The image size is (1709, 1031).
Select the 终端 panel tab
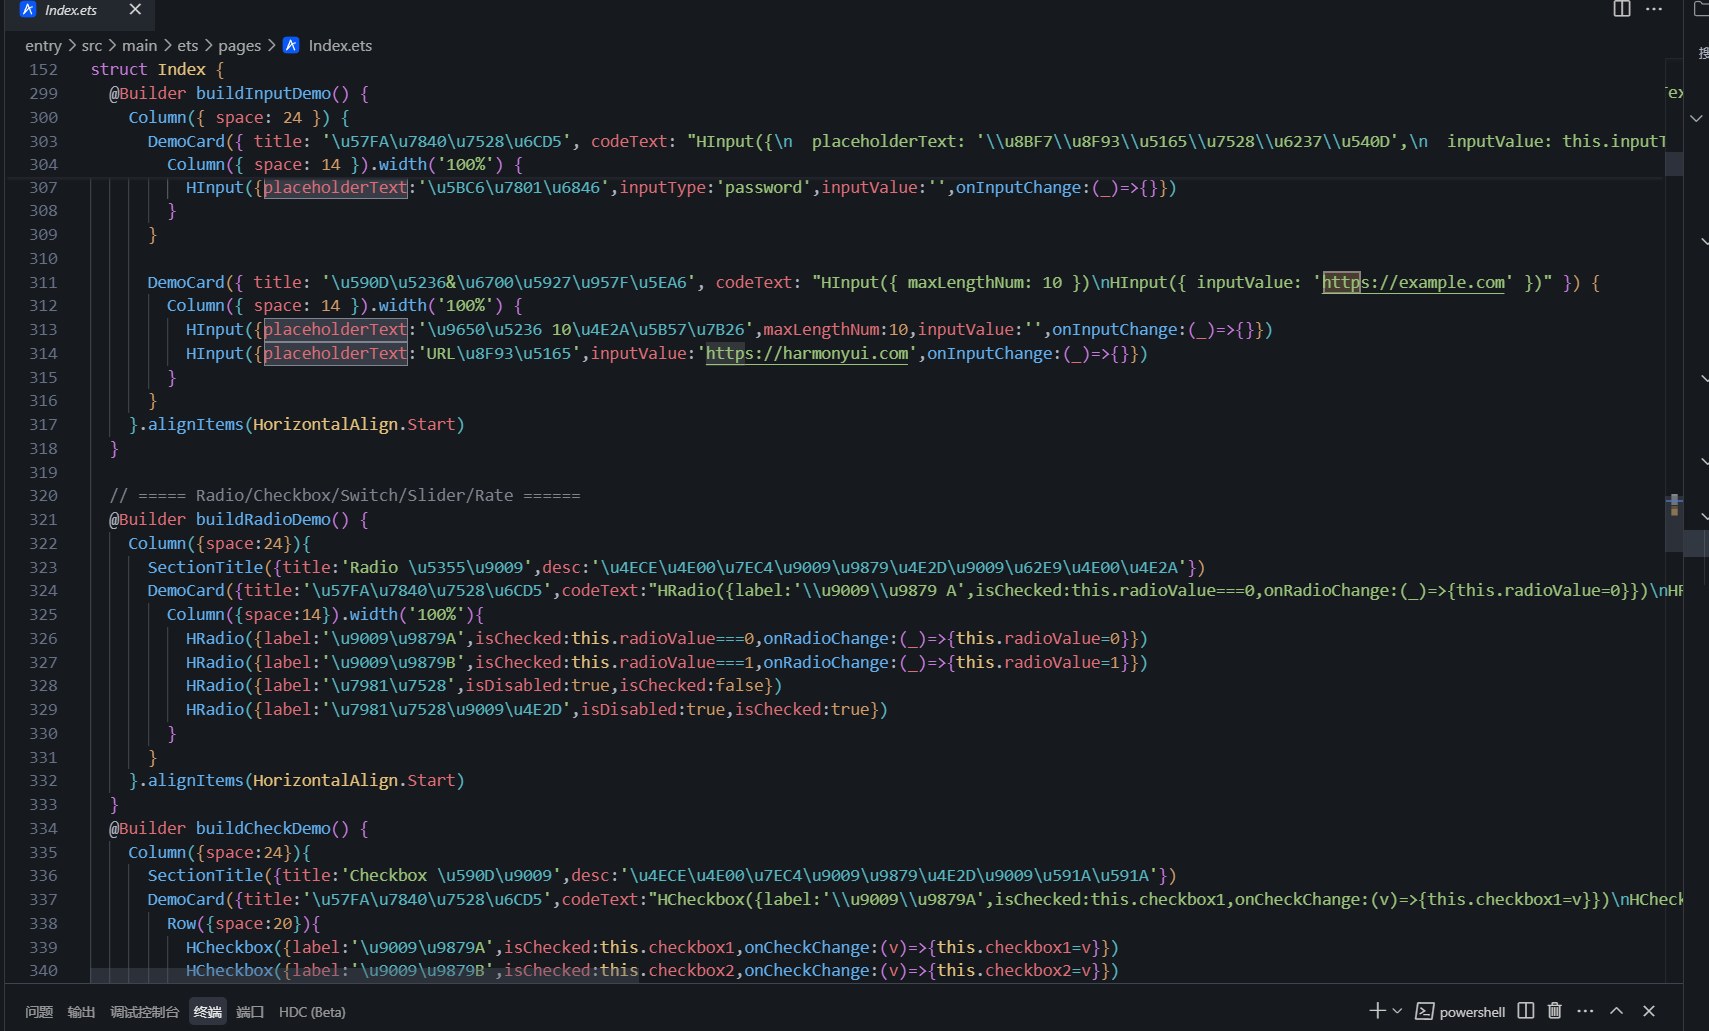208,1012
